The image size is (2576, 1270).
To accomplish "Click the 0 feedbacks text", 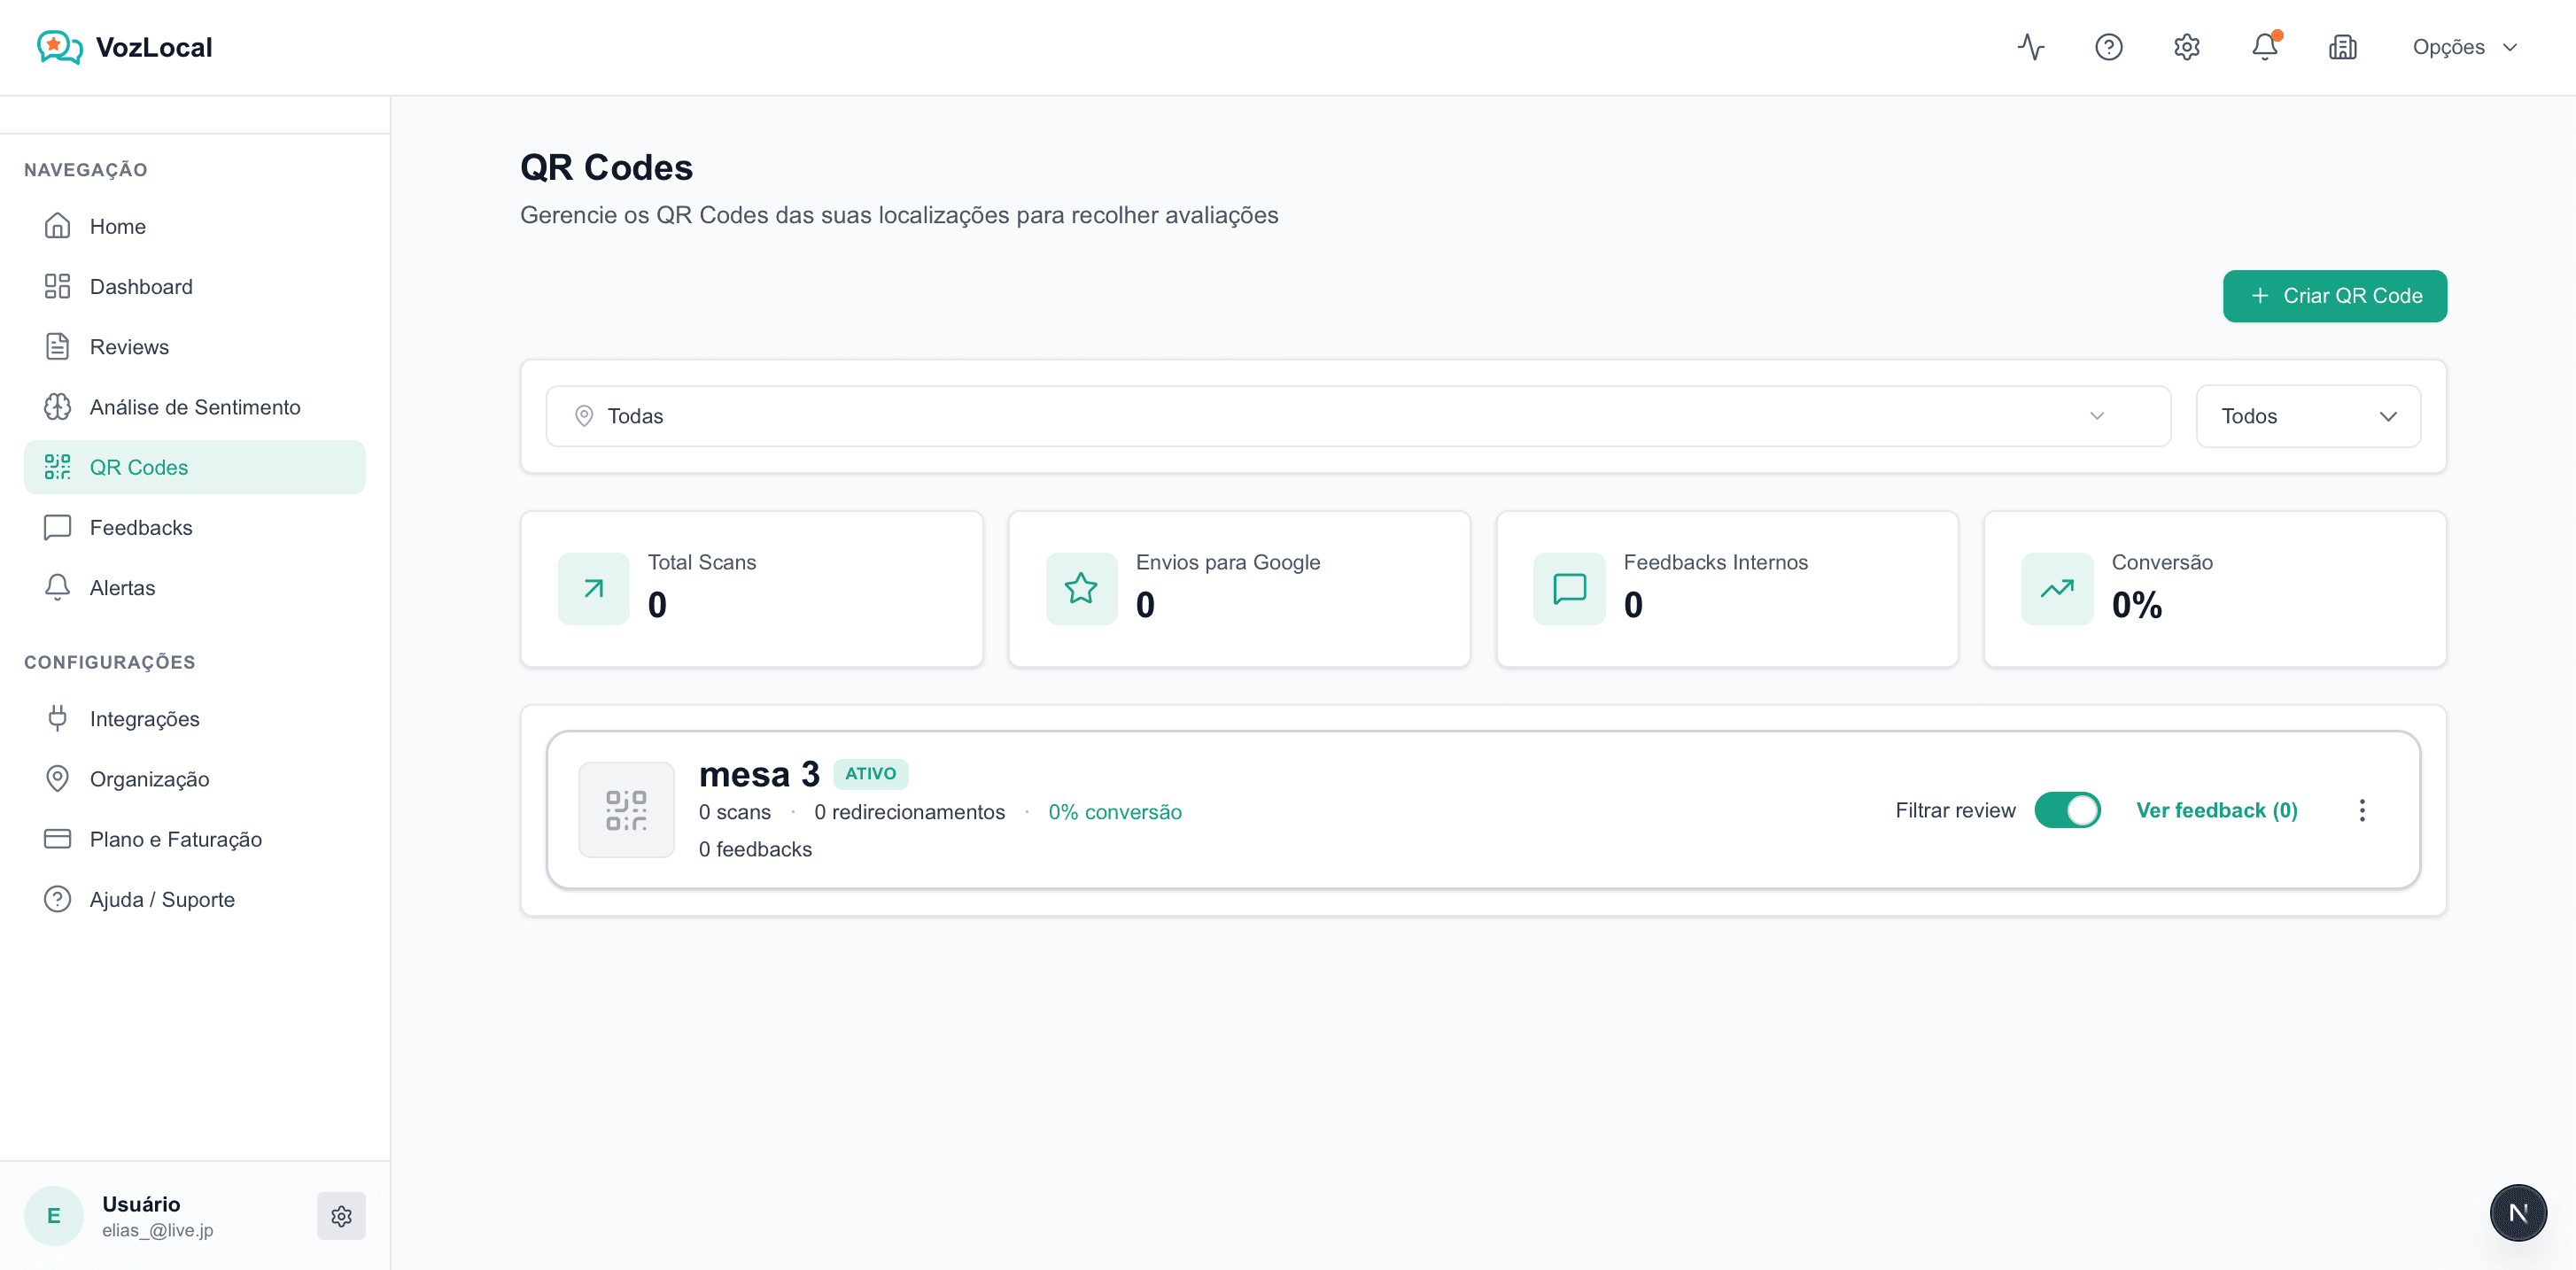I will pos(755,849).
